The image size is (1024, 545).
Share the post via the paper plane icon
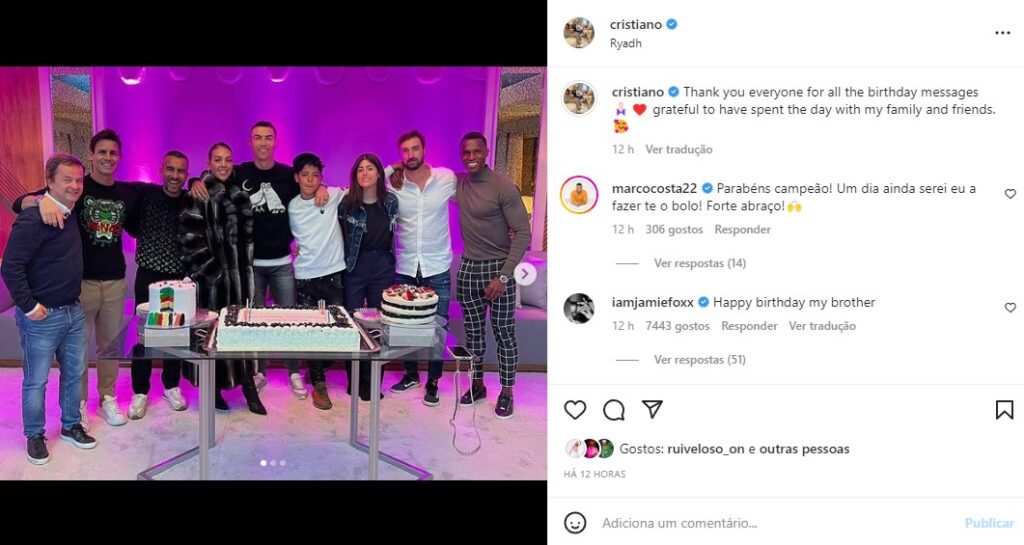click(x=652, y=409)
